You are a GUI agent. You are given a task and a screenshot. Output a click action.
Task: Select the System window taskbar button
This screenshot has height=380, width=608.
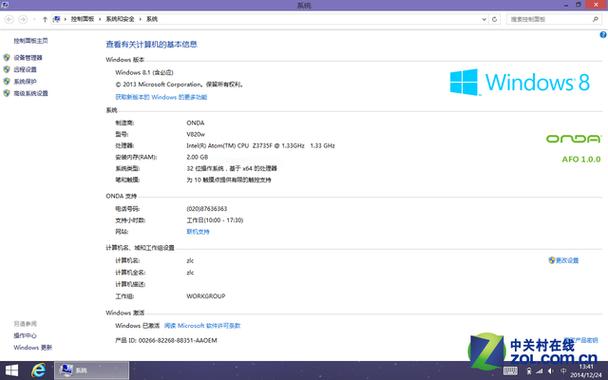(x=92, y=370)
